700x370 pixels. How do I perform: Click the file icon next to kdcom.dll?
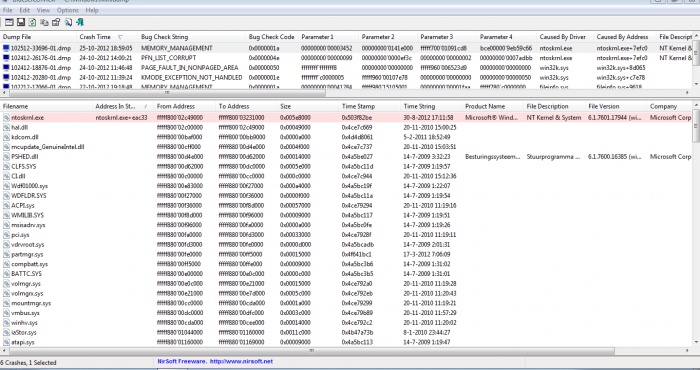point(6,137)
